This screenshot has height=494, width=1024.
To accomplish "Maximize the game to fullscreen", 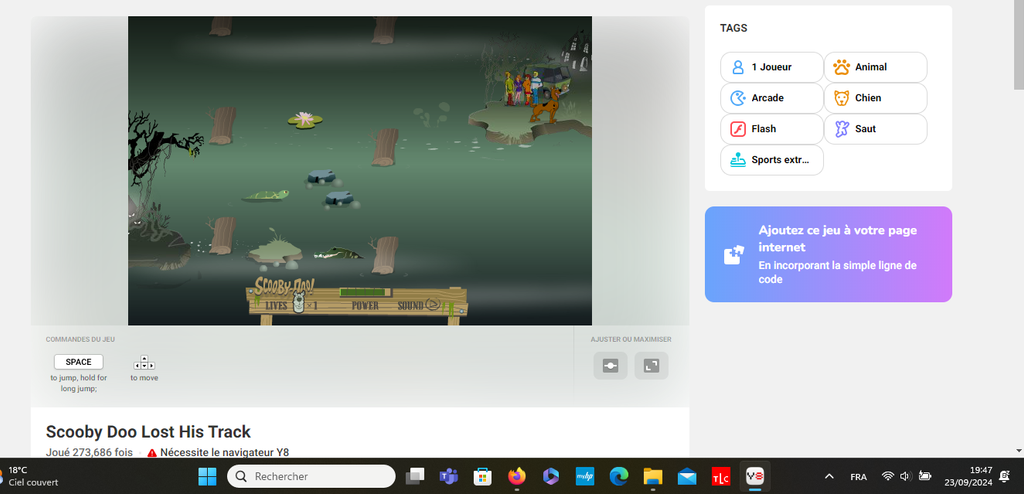I will pyautogui.click(x=651, y=366).
